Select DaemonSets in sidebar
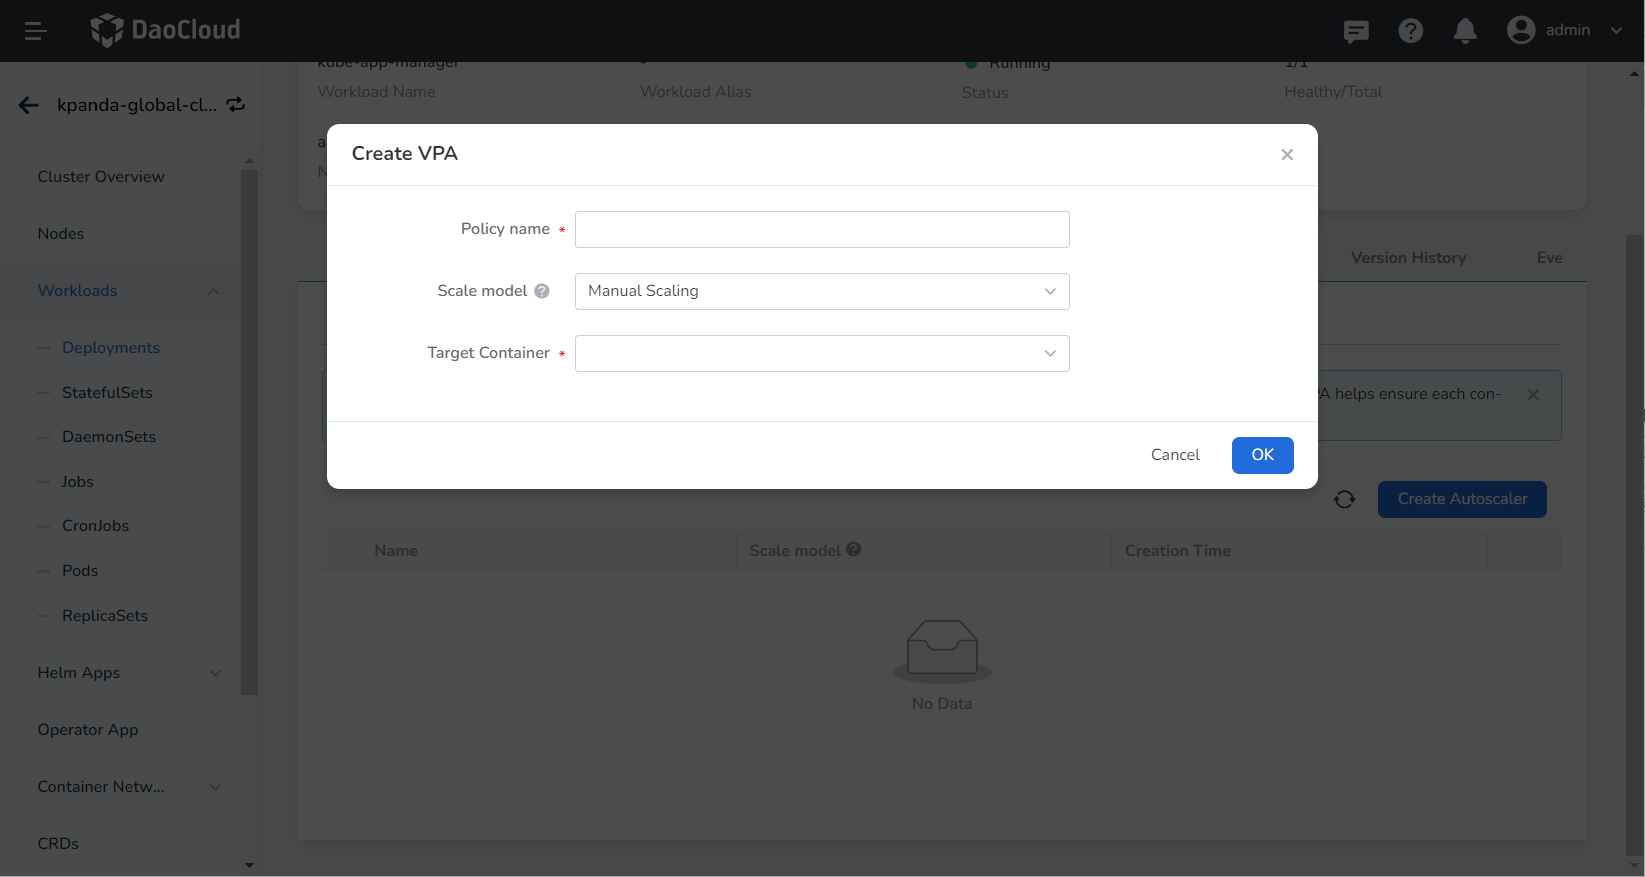This screenshot has width=1645, height=877. point(109,437)
